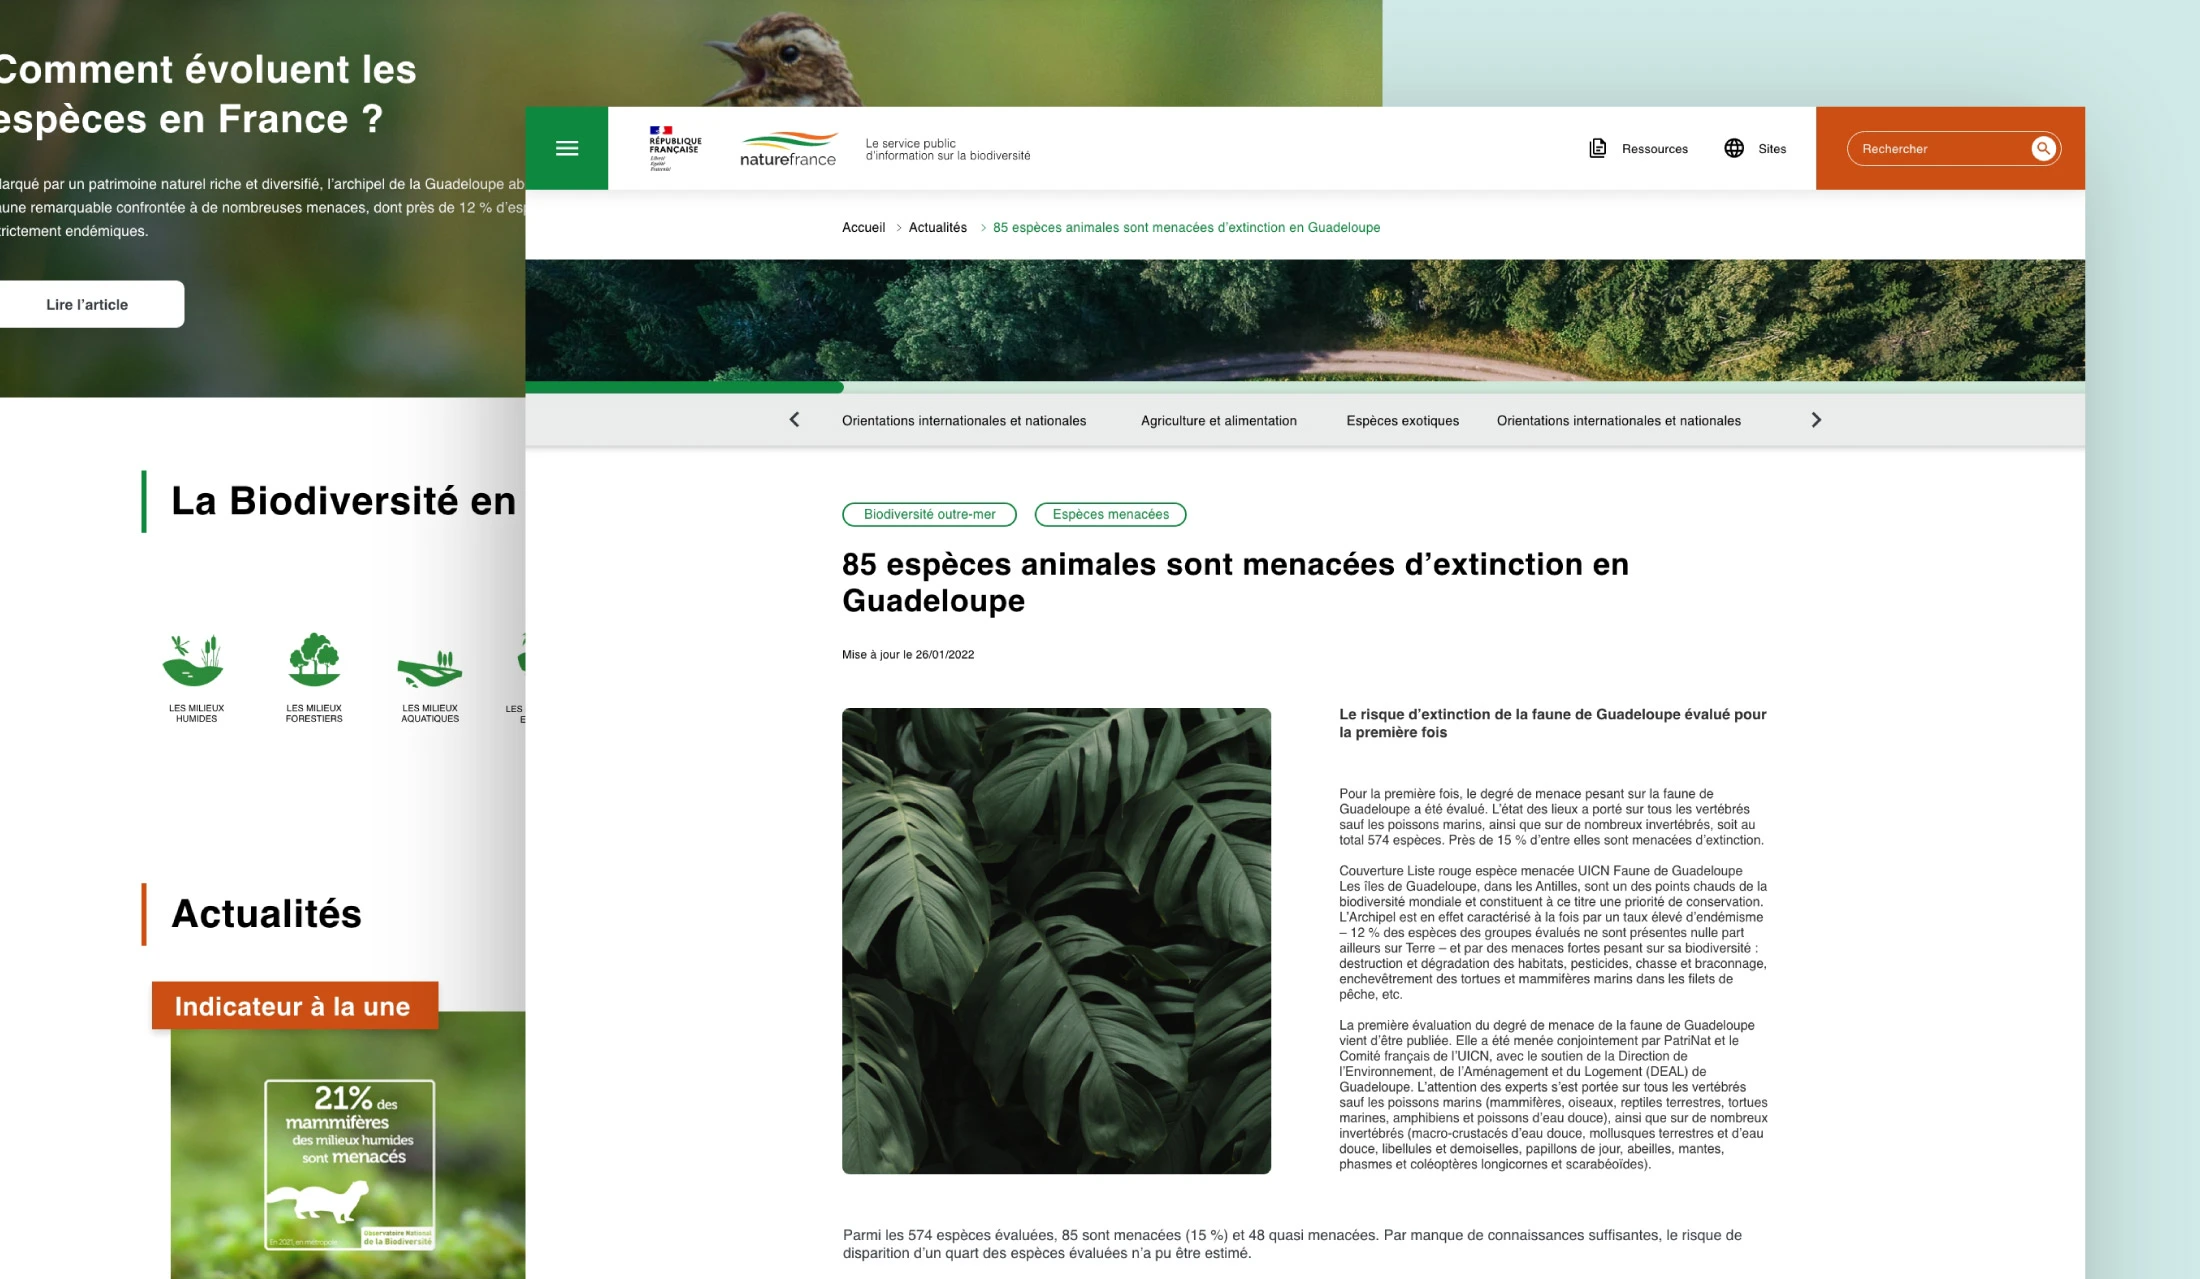Switch to Agriculture et alimentation
Viewport: 2200px width, 1279px height.
(x=1218, y=420)
